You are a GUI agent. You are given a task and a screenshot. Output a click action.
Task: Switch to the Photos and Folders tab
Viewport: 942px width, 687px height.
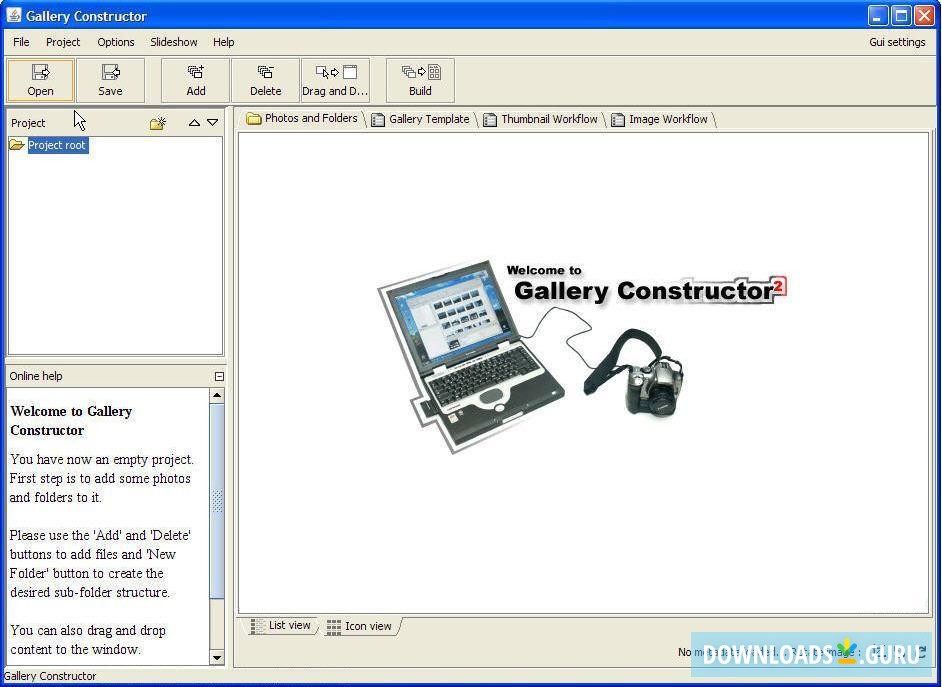[304, 118]
